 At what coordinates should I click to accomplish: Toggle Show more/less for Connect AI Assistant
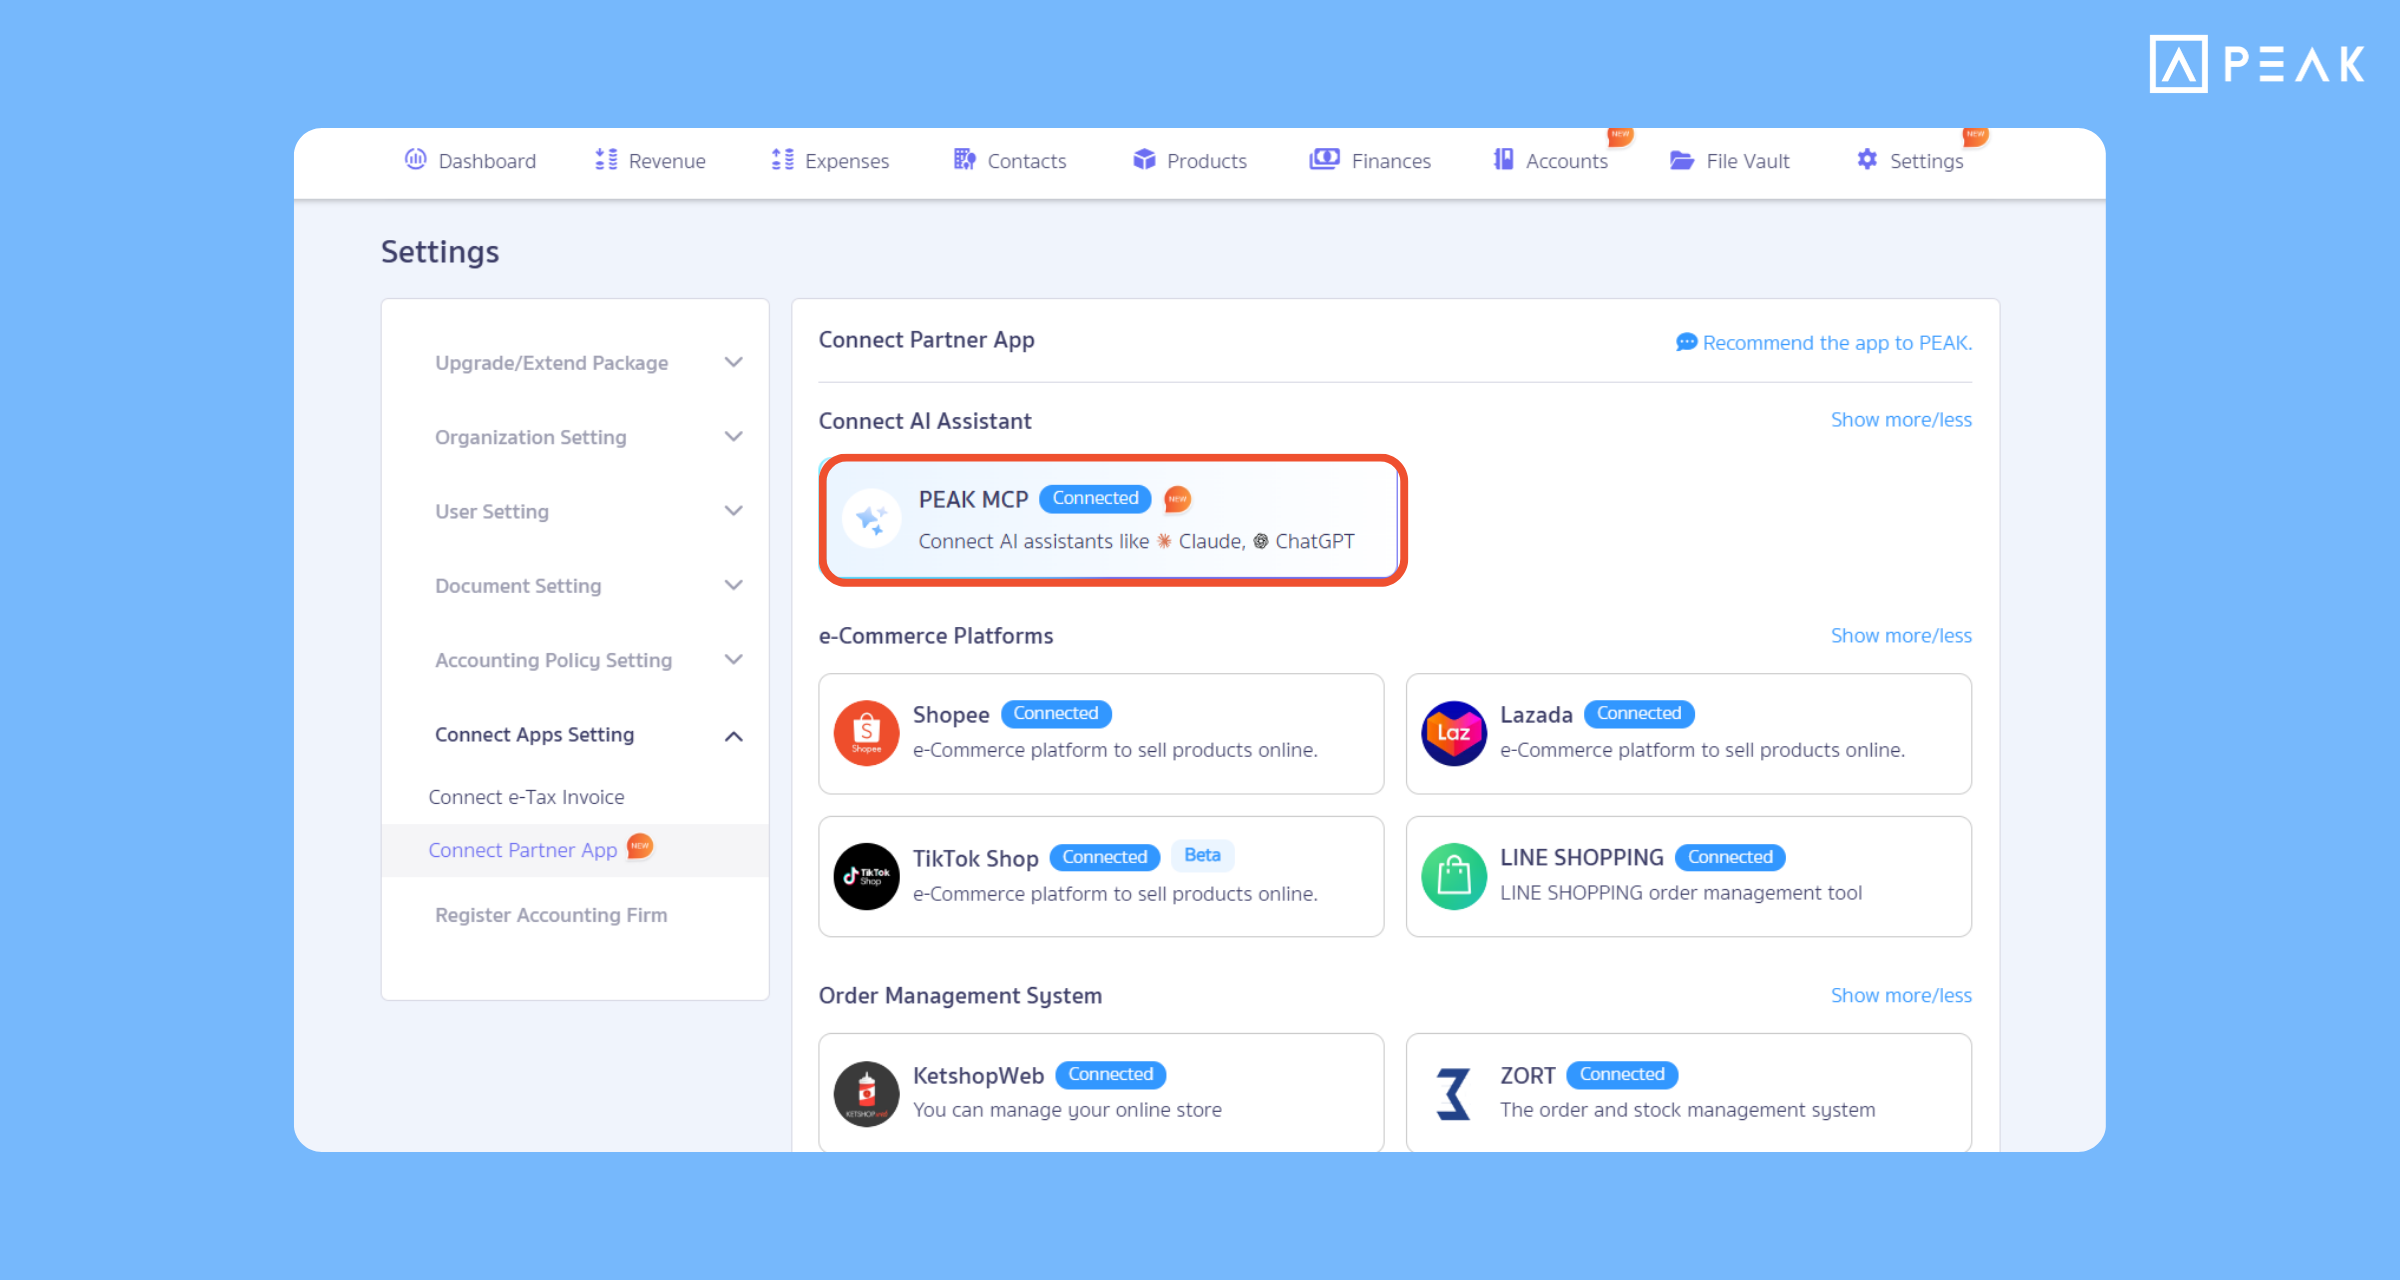(1901, 420)
